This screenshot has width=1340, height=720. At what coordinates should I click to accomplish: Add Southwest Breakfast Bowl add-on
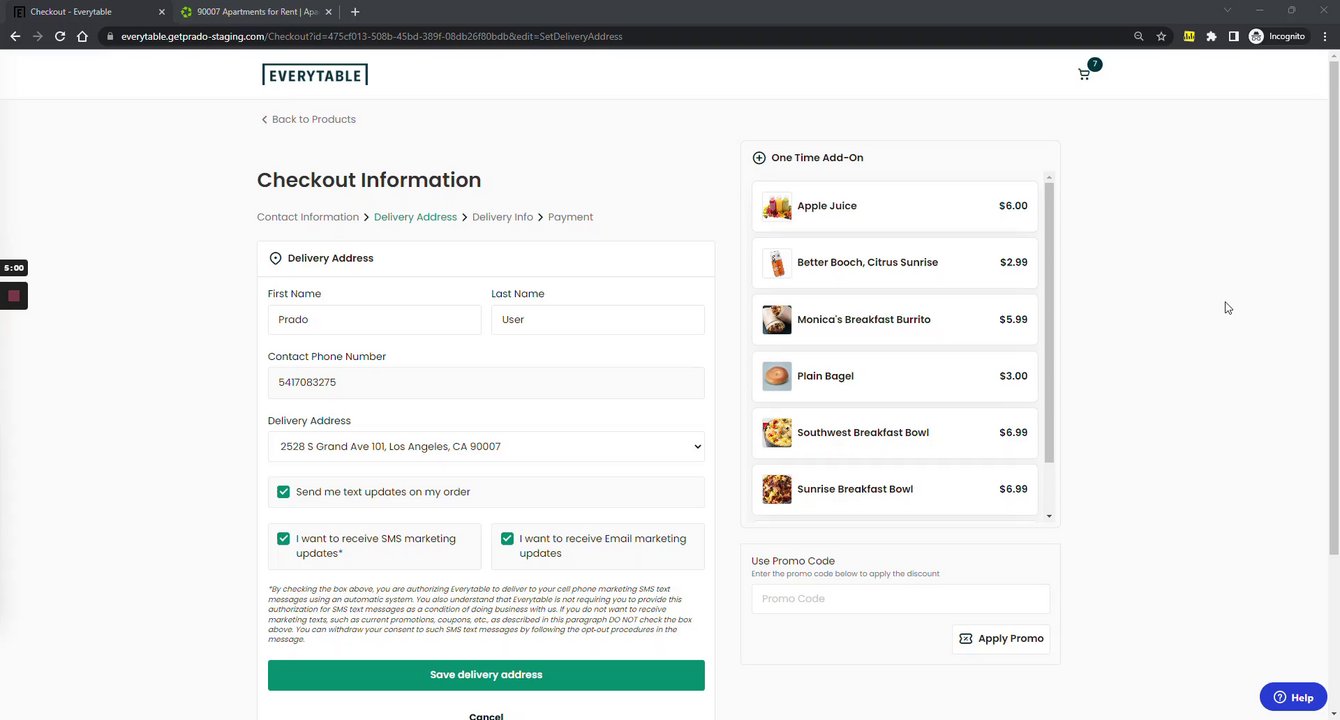click(895, 433)
